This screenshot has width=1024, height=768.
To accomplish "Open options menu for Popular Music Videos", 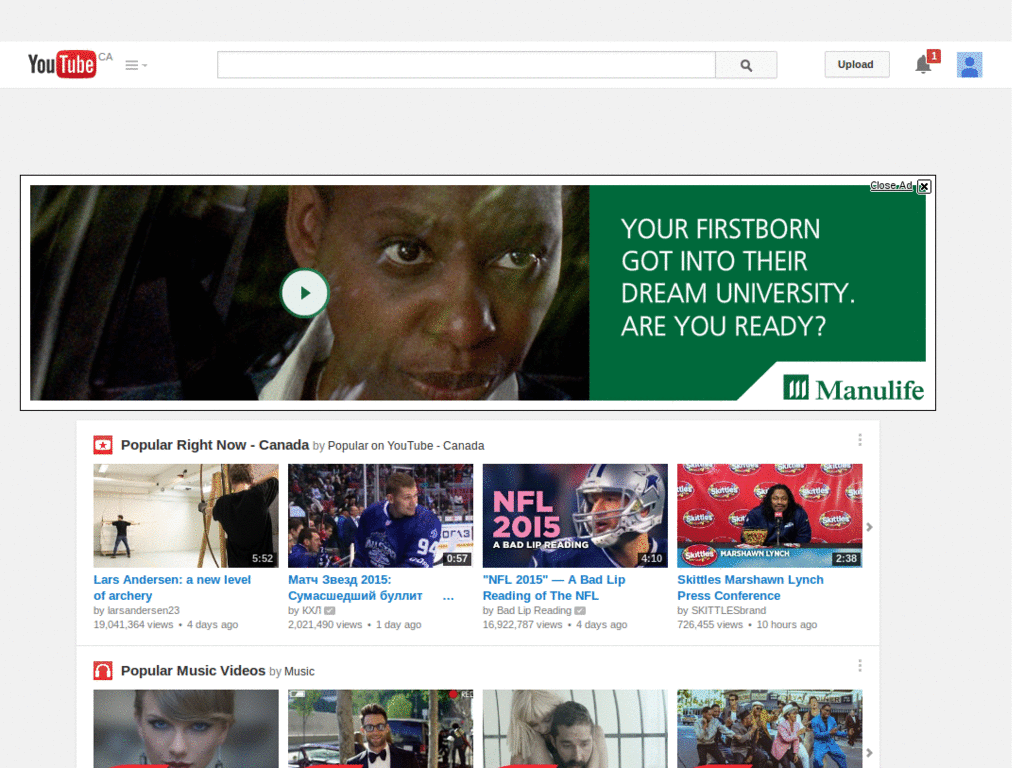I will (x=859, y=665).
